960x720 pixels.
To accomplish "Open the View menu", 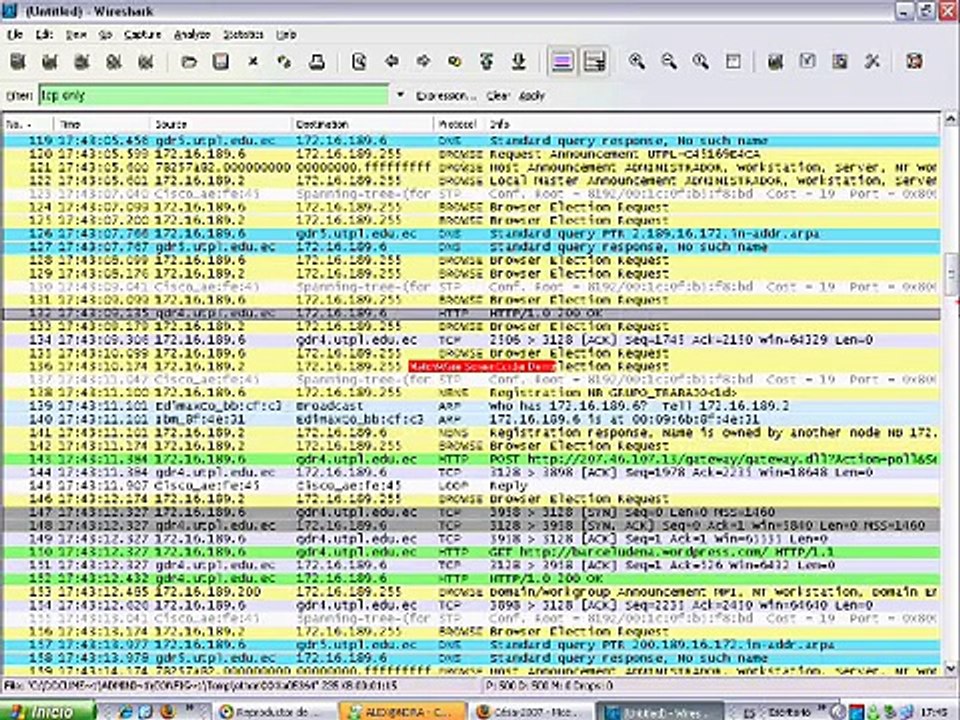I will pyautogui.click(x=76, y=35).
